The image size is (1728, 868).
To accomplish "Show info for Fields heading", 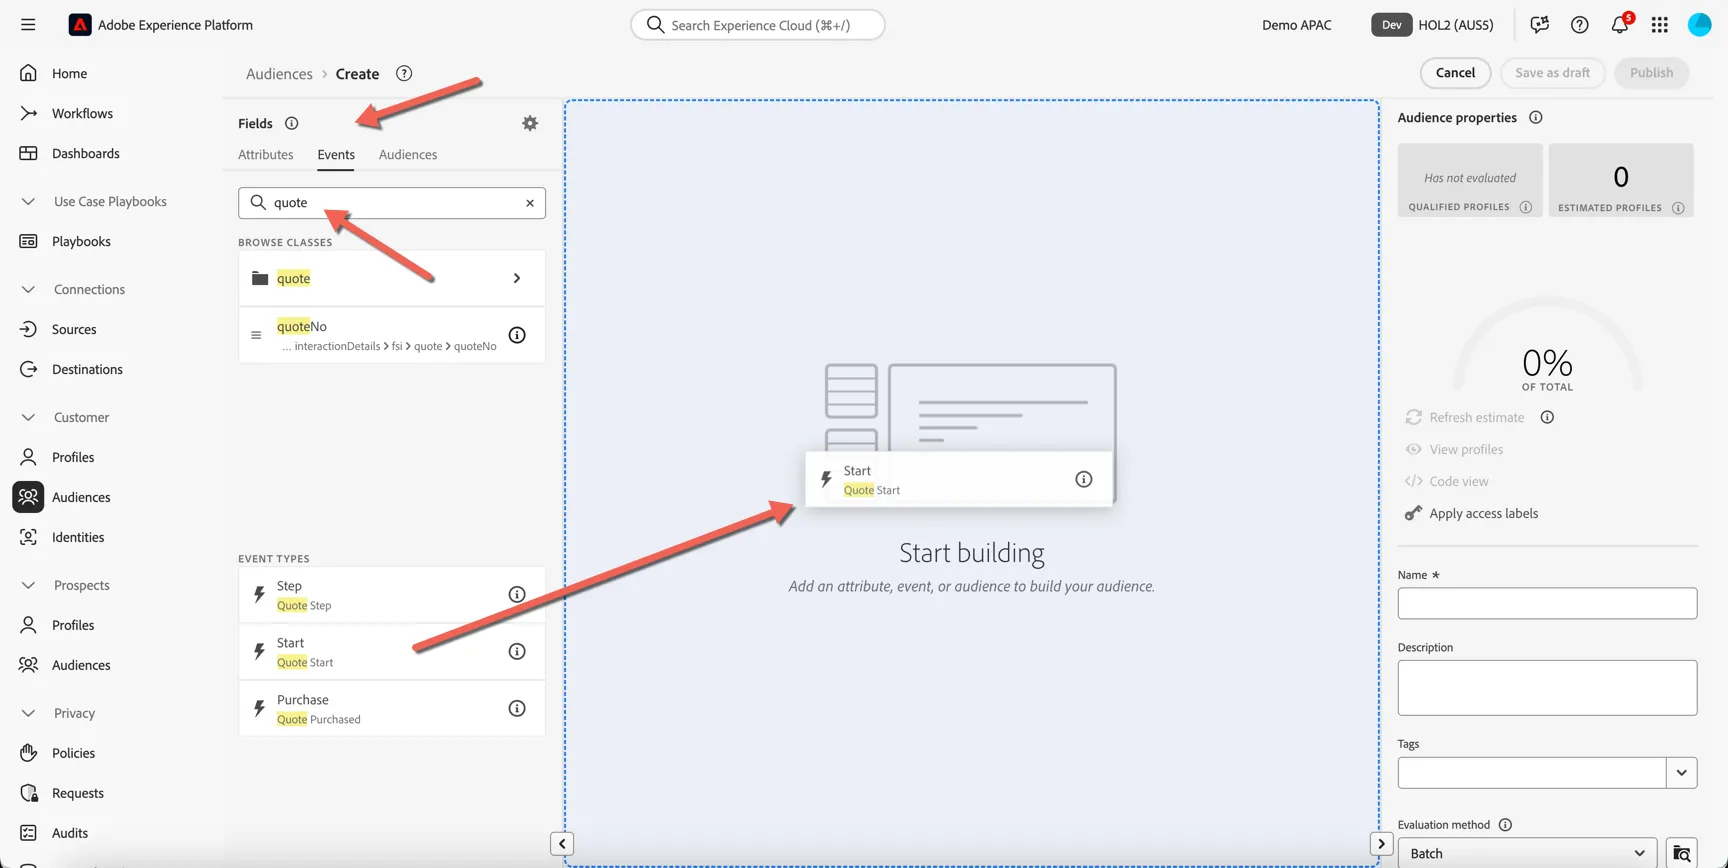I will pyautogui.click(x=292, y=123).
